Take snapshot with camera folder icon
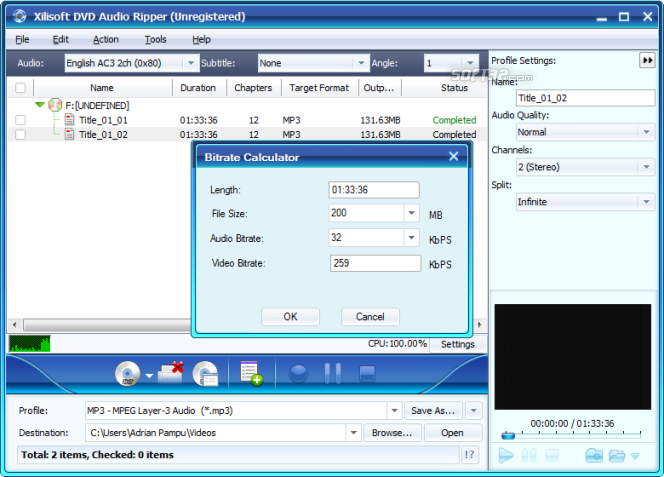Screen dimensions: 664x477 click(x=594, y=456)
